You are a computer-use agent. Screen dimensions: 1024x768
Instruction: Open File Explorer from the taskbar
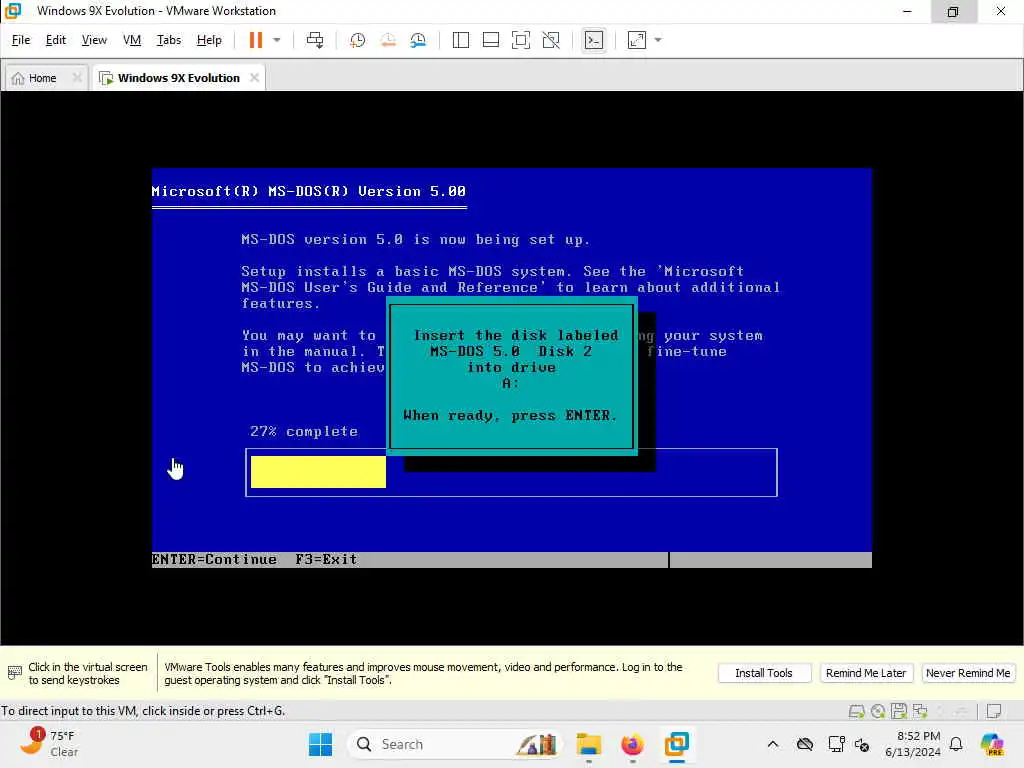point(588,744)
